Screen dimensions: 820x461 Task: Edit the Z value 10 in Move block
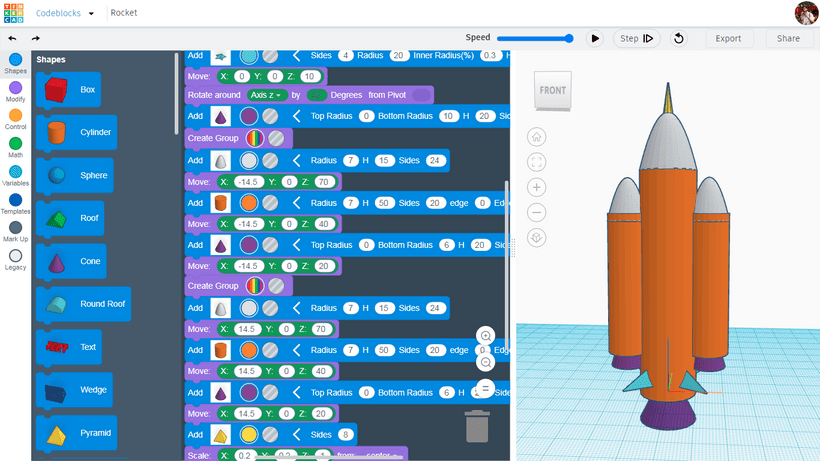(x=310, y=76)
